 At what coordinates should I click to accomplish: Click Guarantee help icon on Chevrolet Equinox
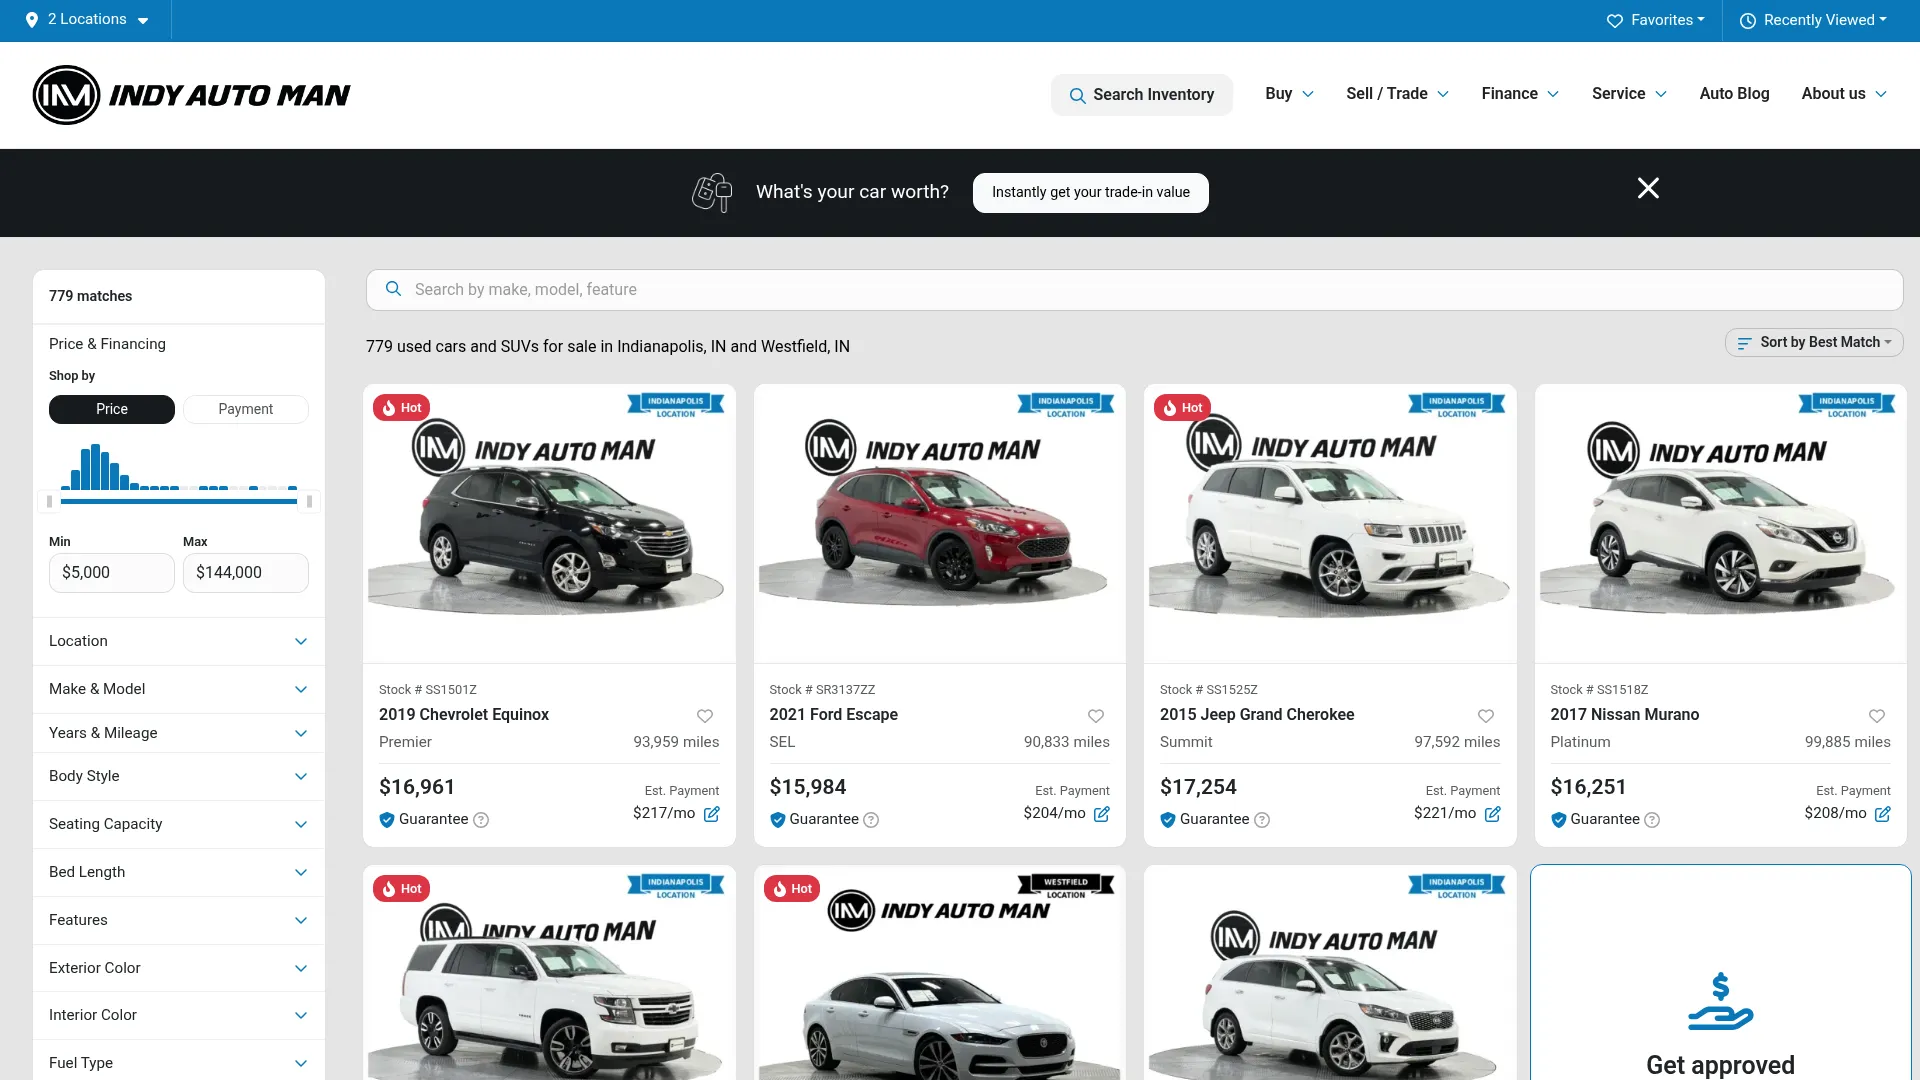point(481,820)
